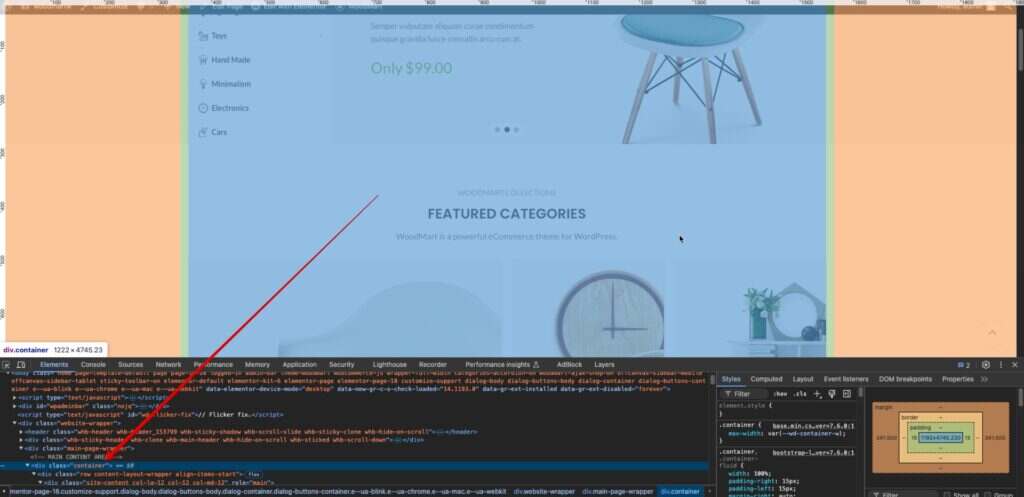Expand the first script text/javascript node

coord(15,398)
